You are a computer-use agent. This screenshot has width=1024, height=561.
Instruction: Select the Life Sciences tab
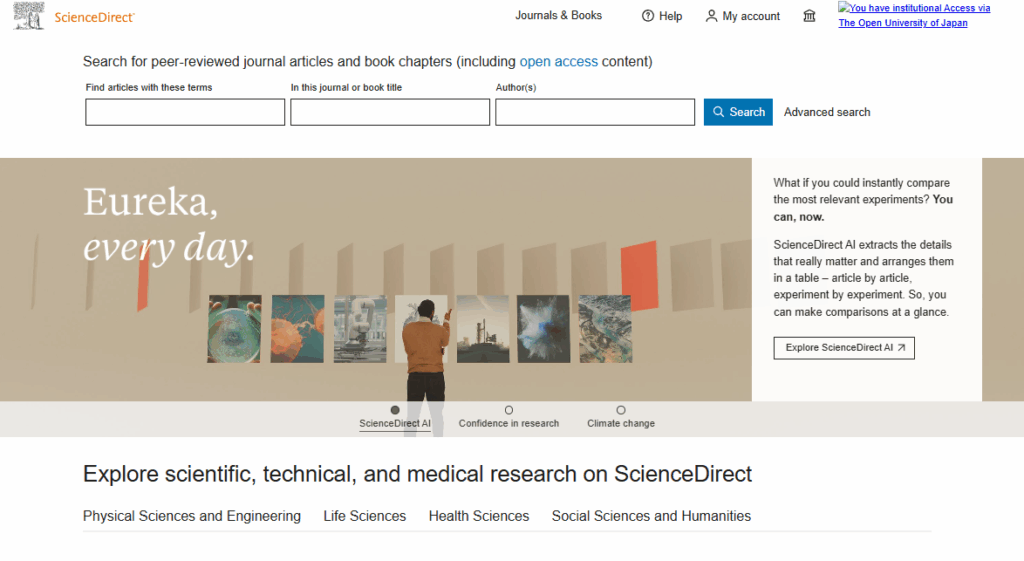pyautogui.click(x=364, y=516)
